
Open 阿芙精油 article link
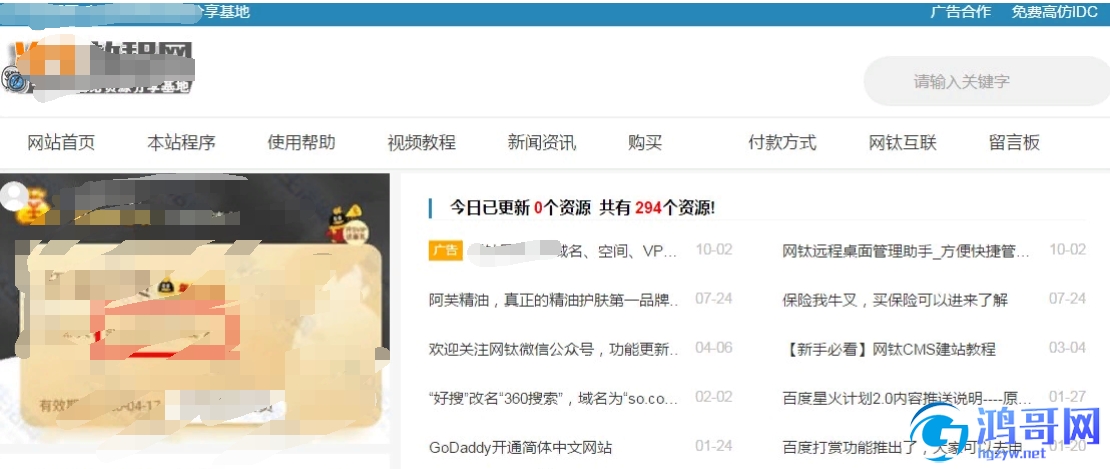[x=554, y=300]
